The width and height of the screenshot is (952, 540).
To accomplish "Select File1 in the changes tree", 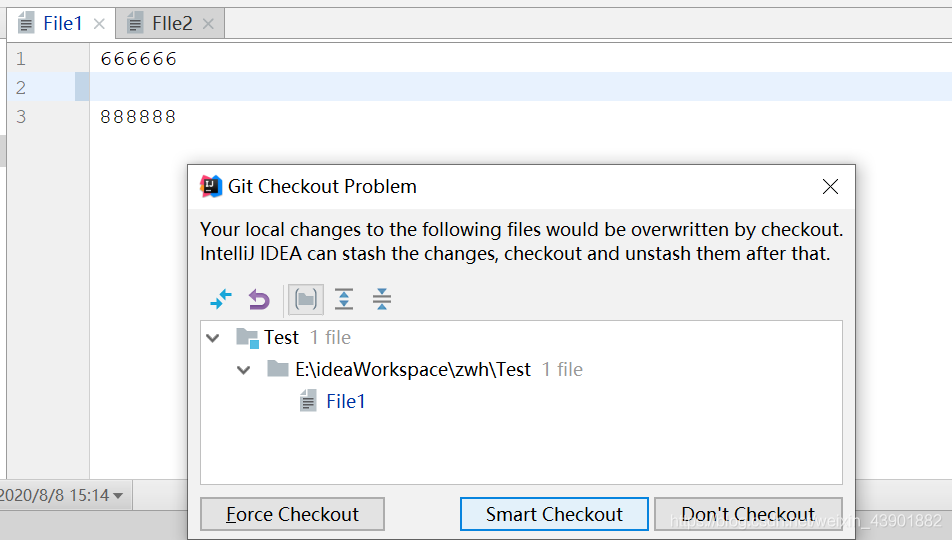I will [346, 402].
